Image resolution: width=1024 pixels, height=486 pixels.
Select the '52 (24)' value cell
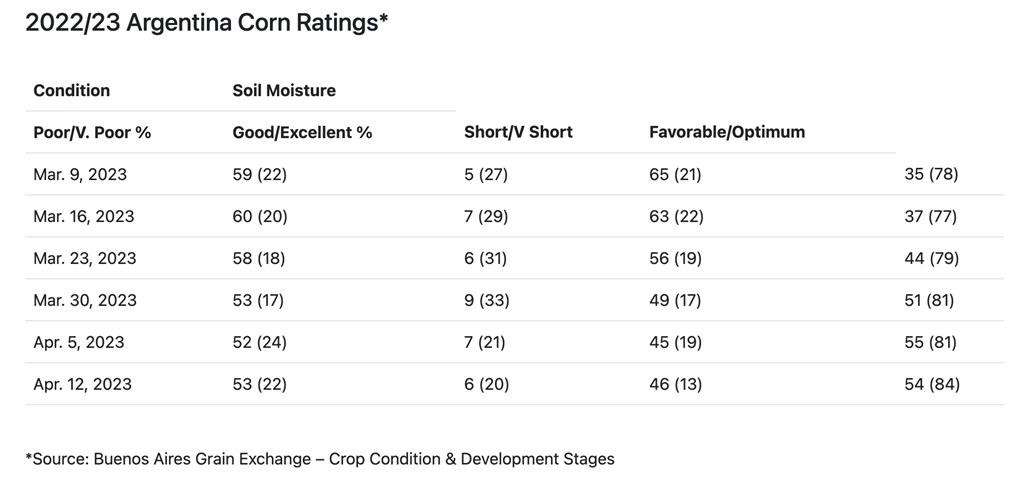click(x=259, y=342)
